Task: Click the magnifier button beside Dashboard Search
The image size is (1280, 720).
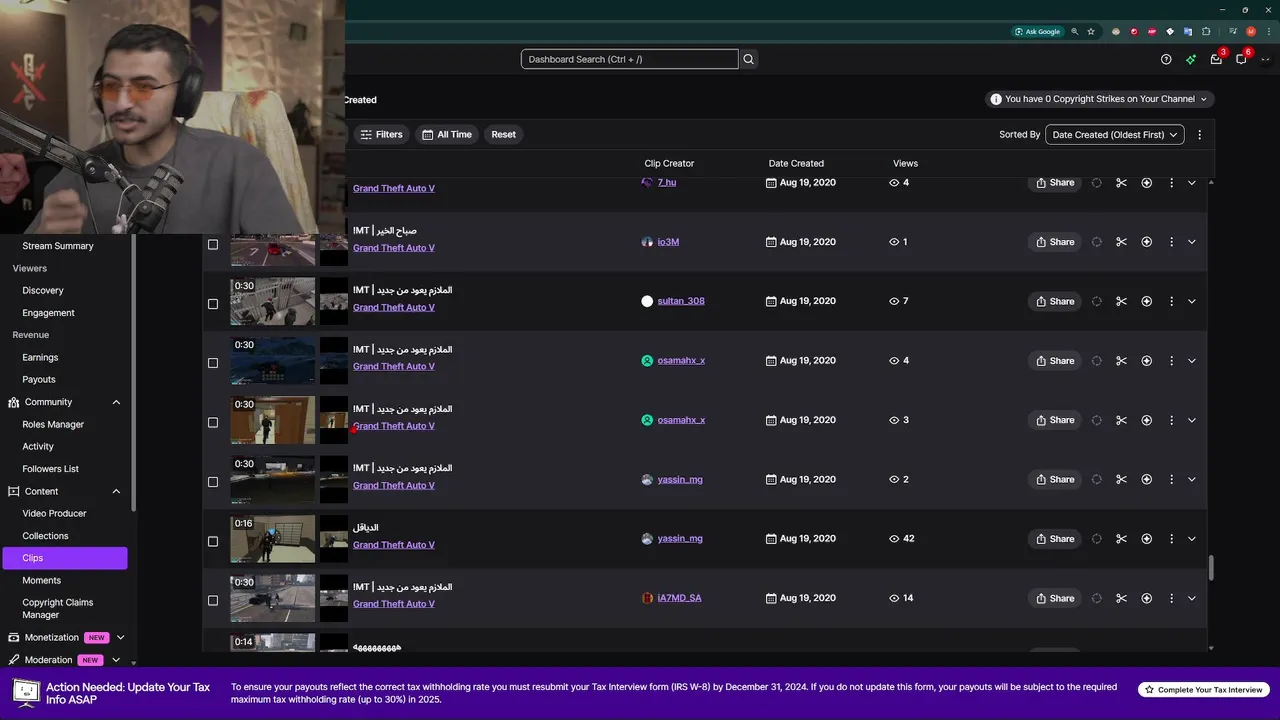Action: (748, 59)
